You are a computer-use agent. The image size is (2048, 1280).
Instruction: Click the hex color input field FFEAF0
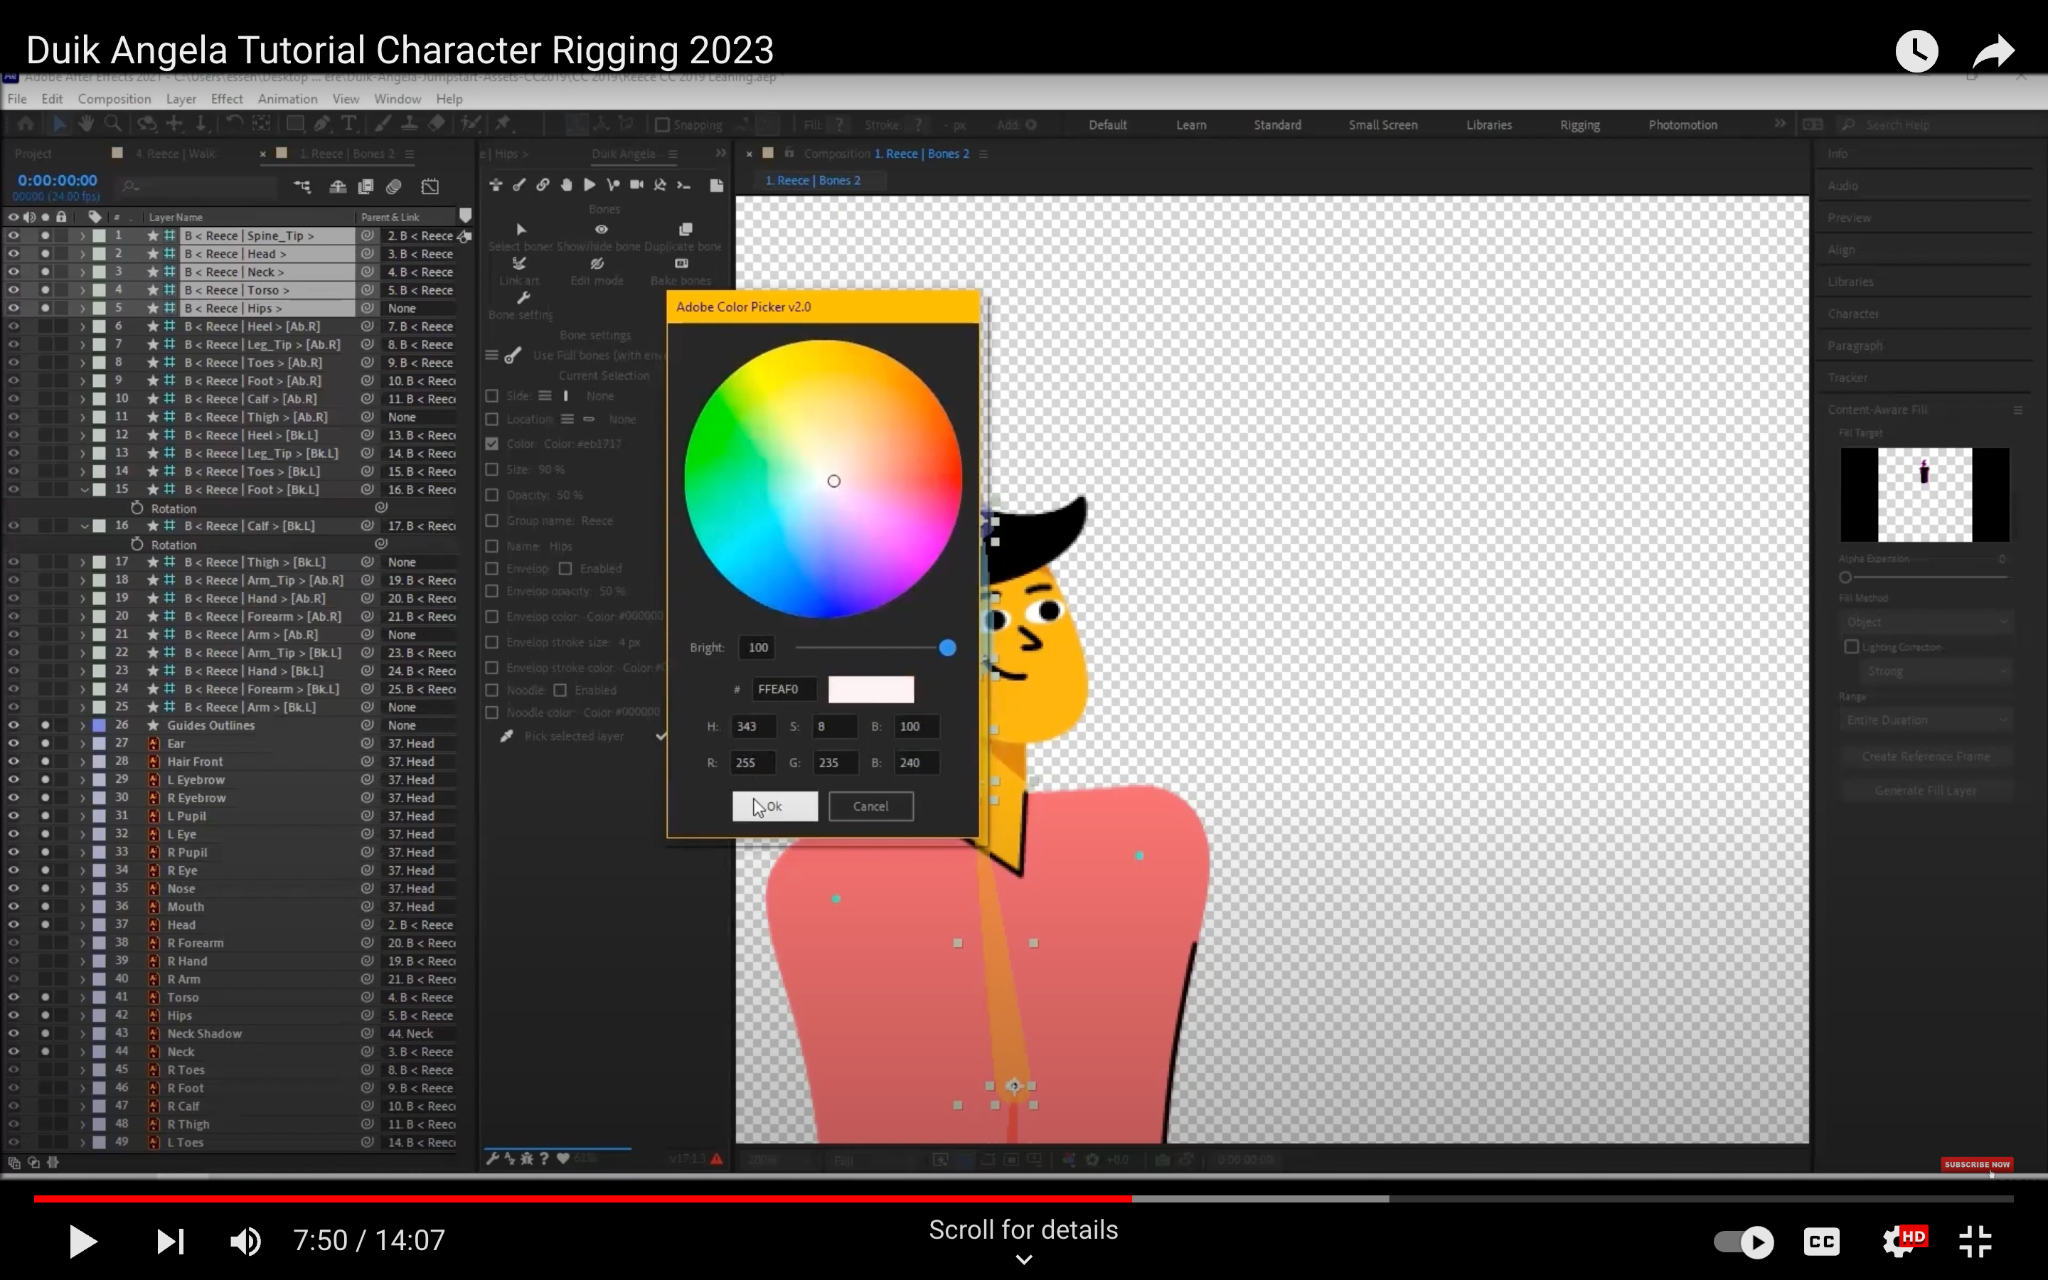click(x=783, y=689)
